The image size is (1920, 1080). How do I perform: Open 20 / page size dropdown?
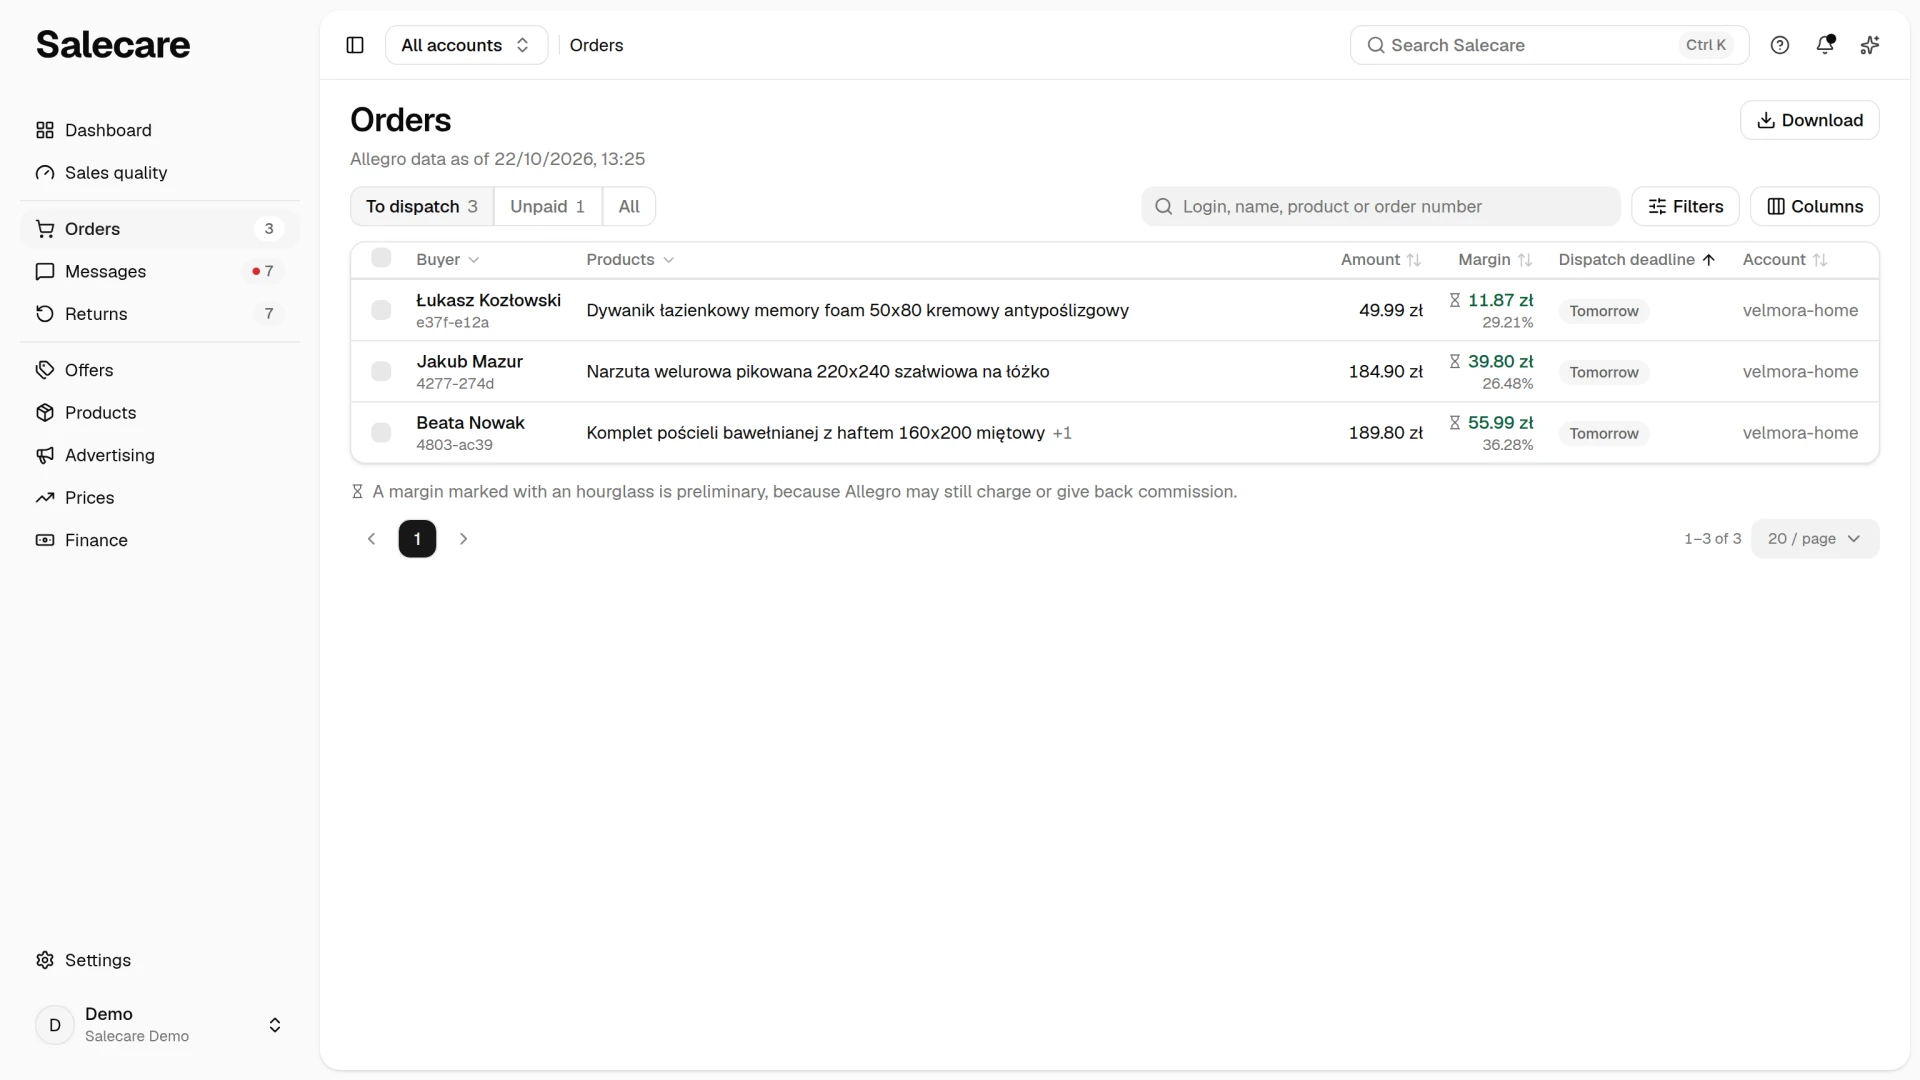coord(1815,539)
